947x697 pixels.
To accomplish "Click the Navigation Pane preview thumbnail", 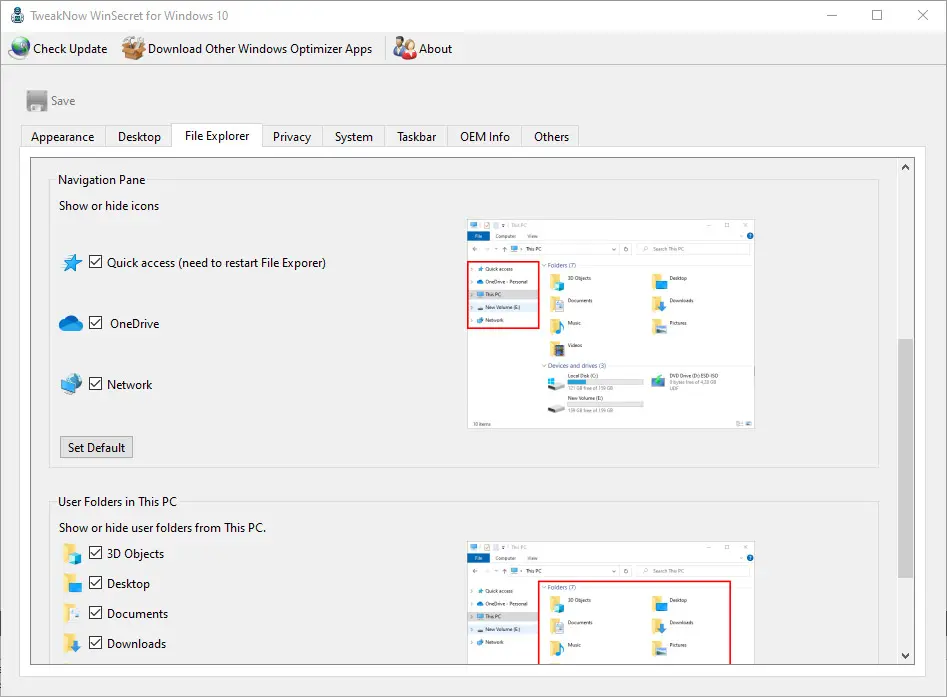I will coord(611,324).
